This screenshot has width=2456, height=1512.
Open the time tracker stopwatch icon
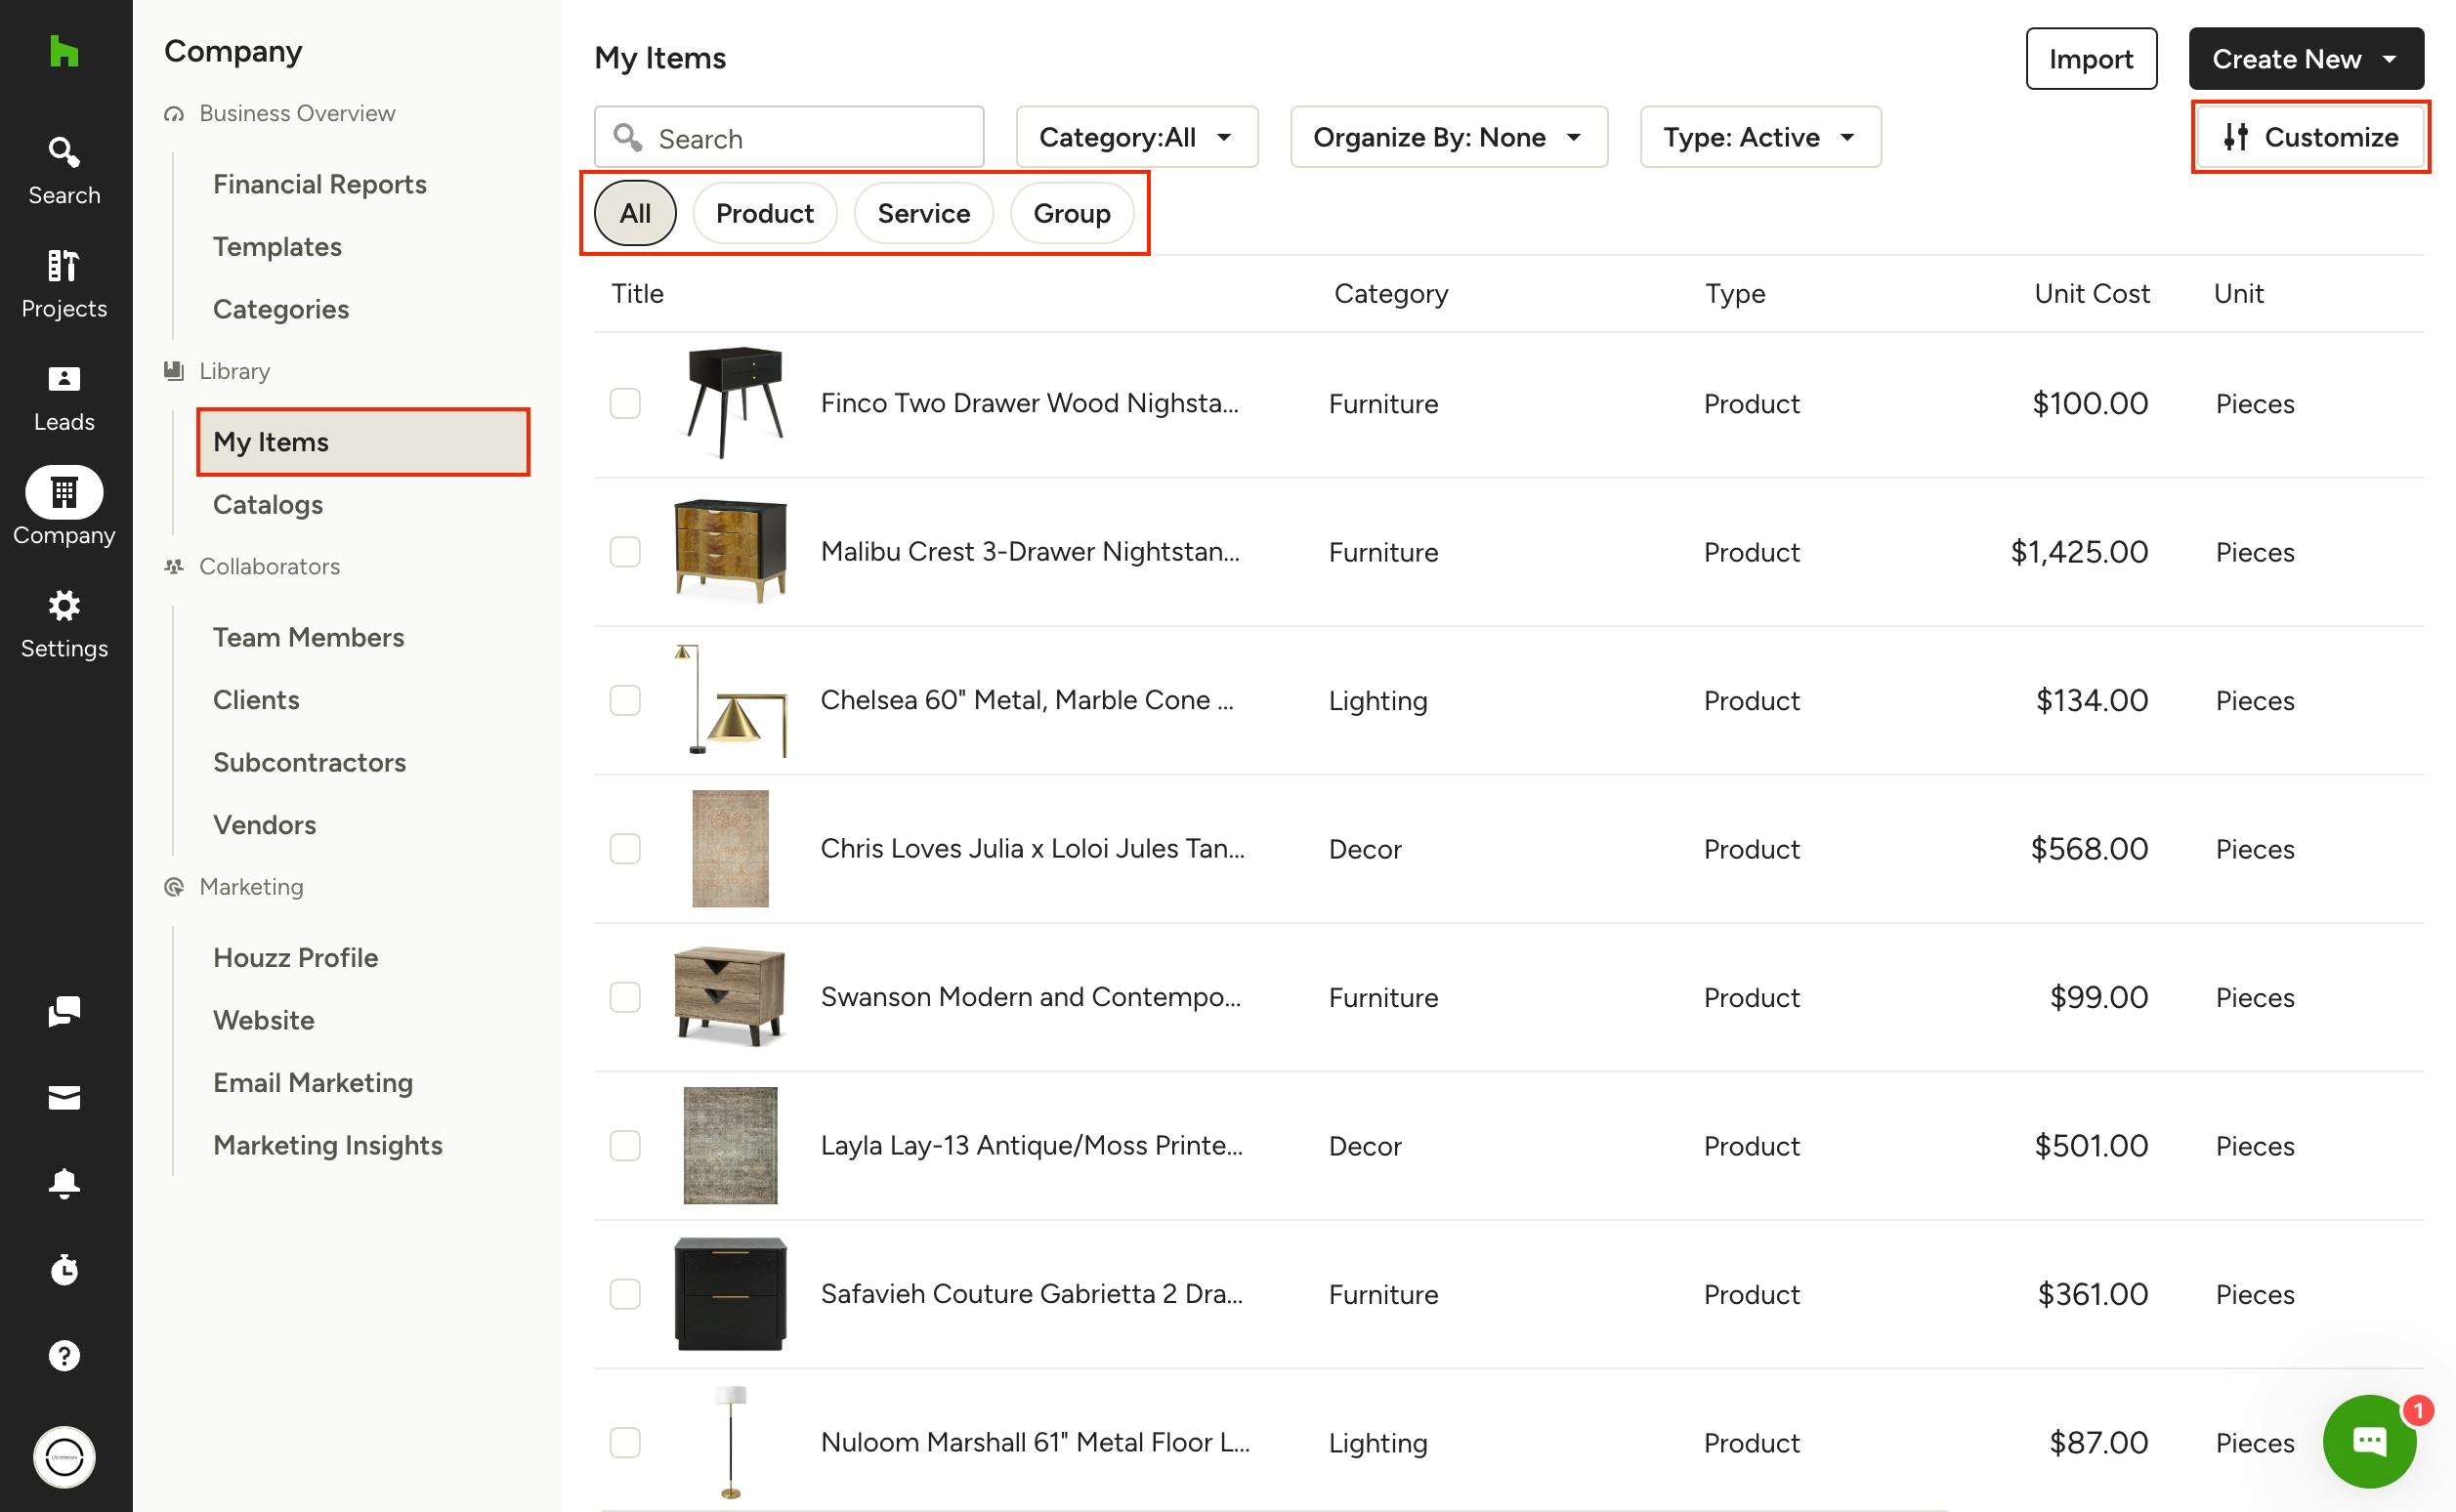coord(64,1269)
